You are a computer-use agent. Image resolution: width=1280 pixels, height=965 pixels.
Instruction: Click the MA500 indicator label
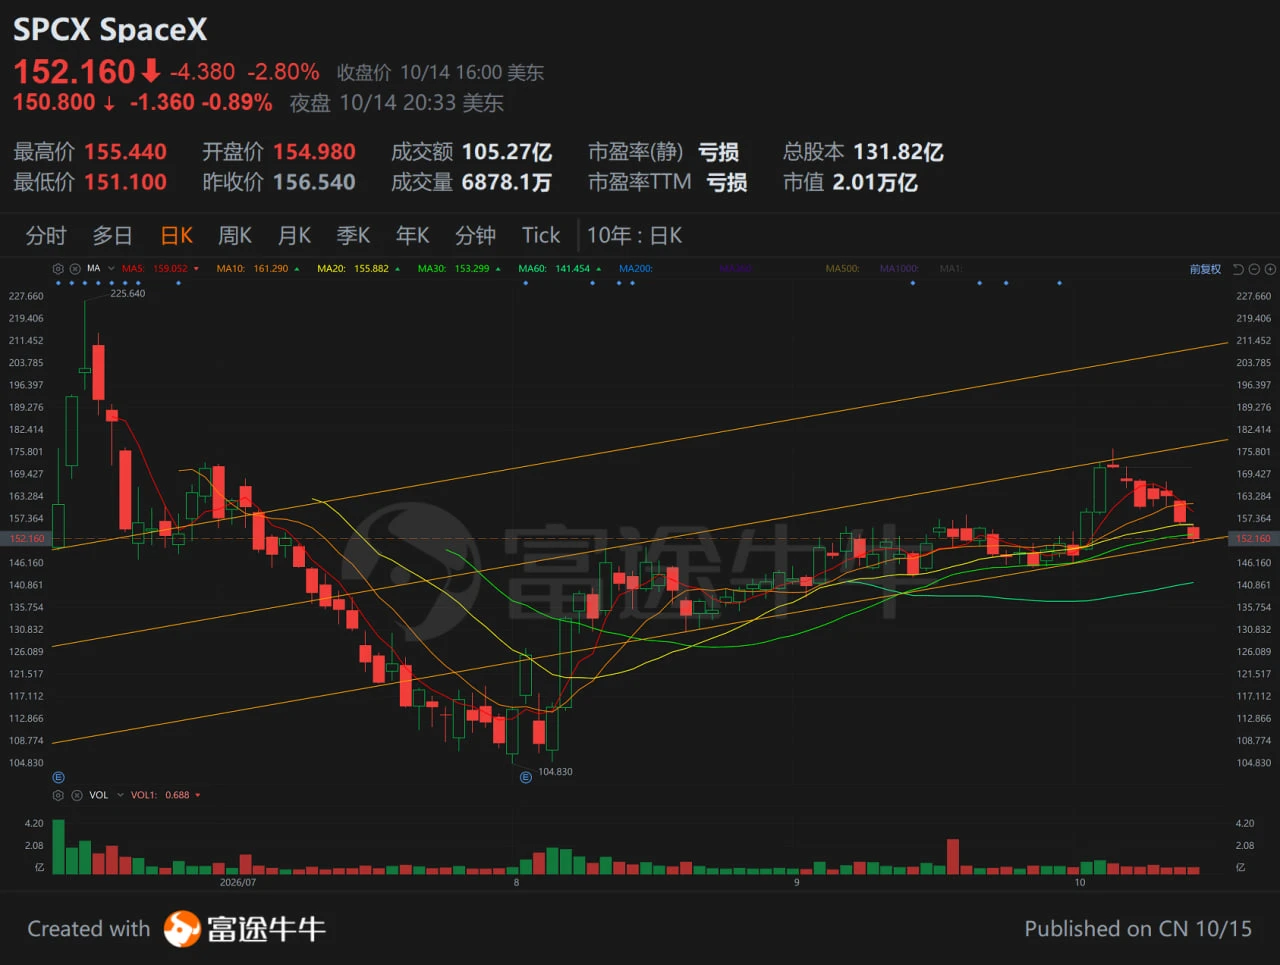842,269
